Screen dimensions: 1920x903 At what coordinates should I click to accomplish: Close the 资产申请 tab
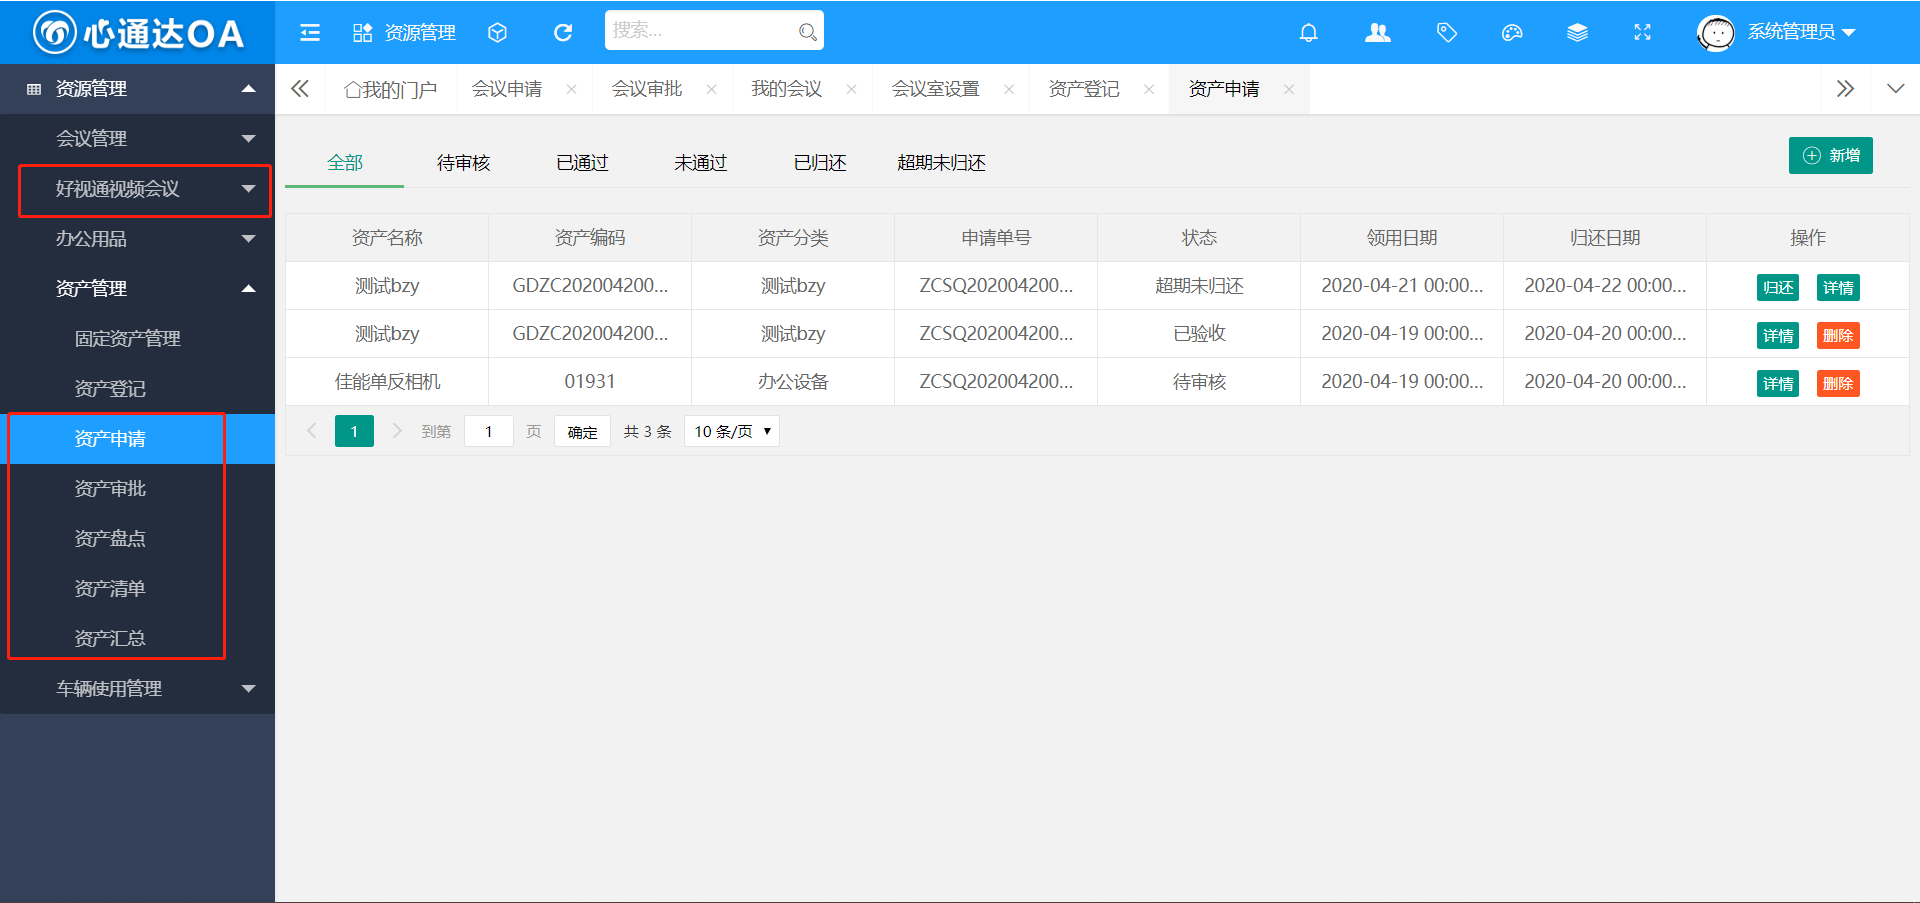coord(1289,89)
